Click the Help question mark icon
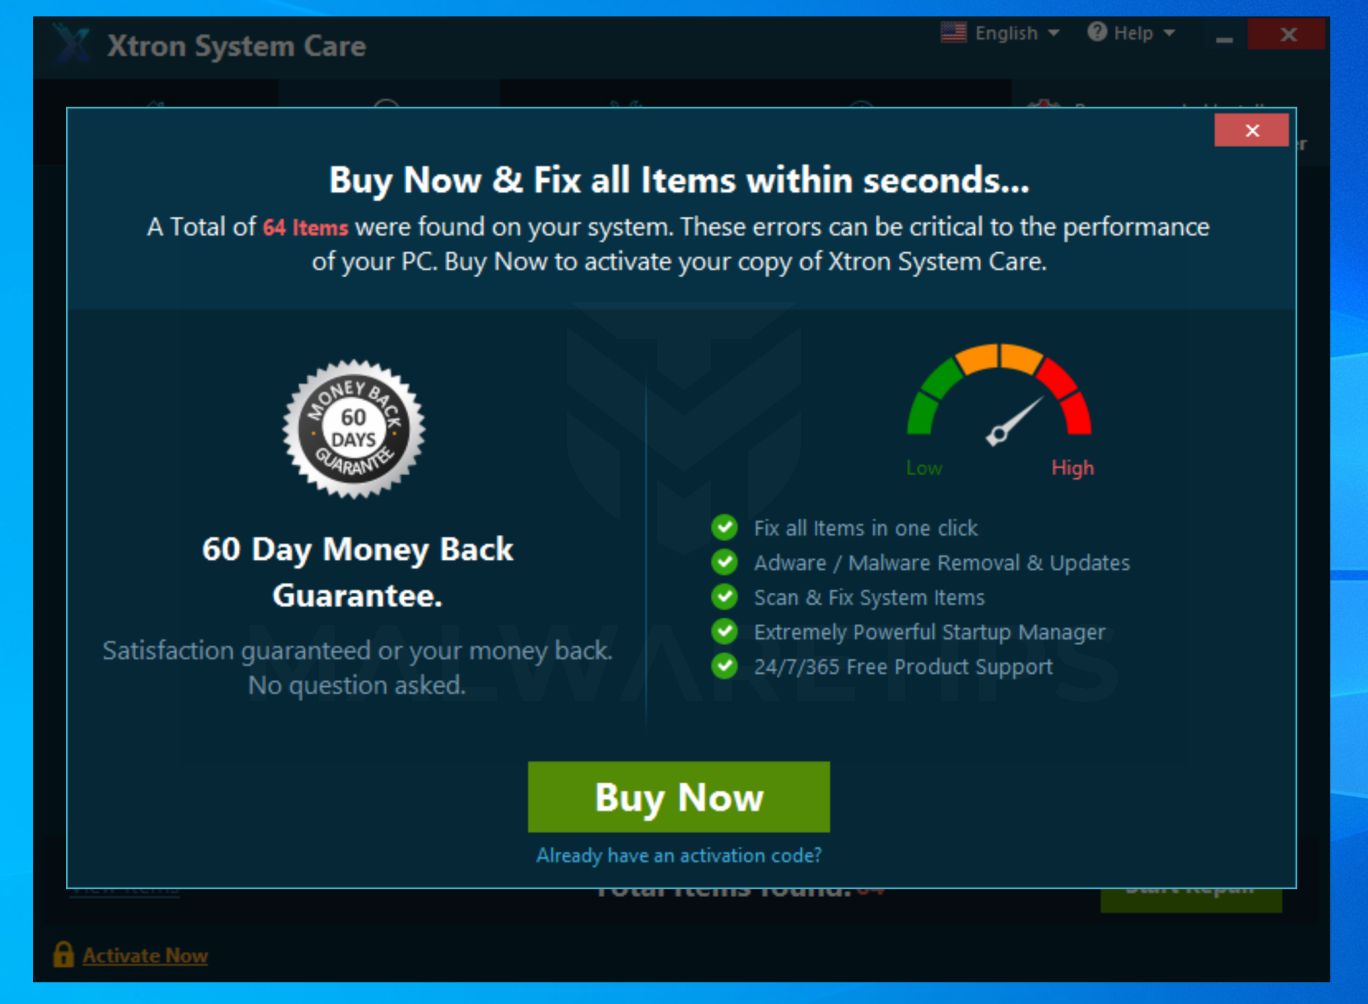Image resolution: width=1368 pixels, height=1004 pixels. pos(1097,32)
